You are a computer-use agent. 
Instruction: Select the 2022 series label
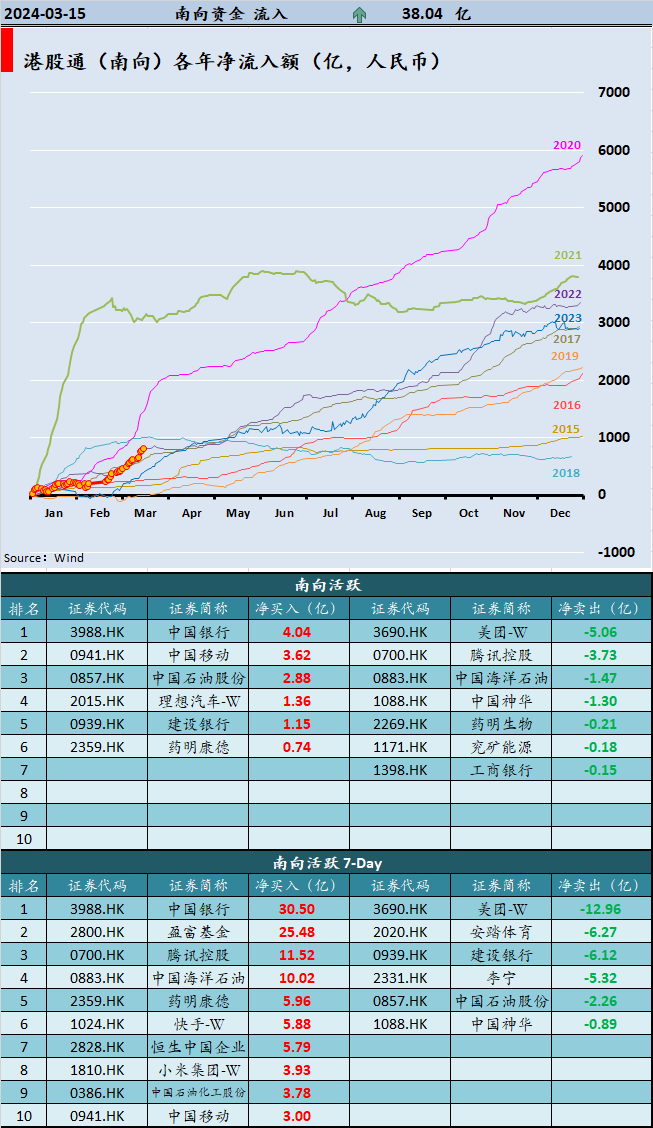point(567,294)
